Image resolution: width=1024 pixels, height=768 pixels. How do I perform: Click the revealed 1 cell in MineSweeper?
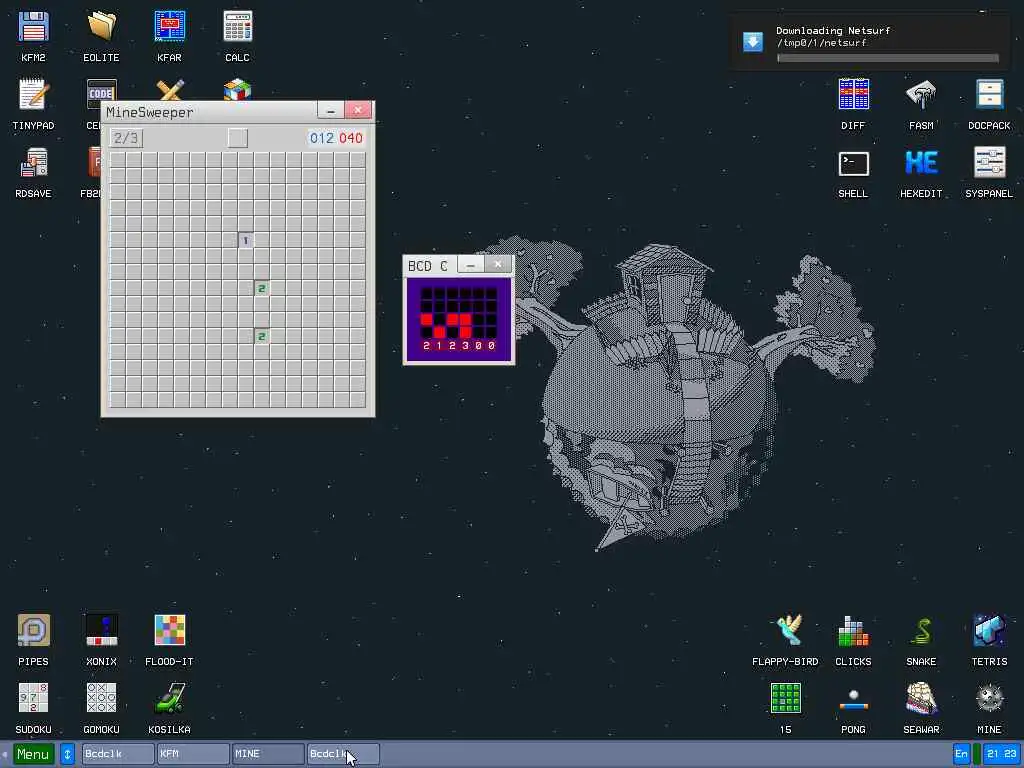point(246,240)
